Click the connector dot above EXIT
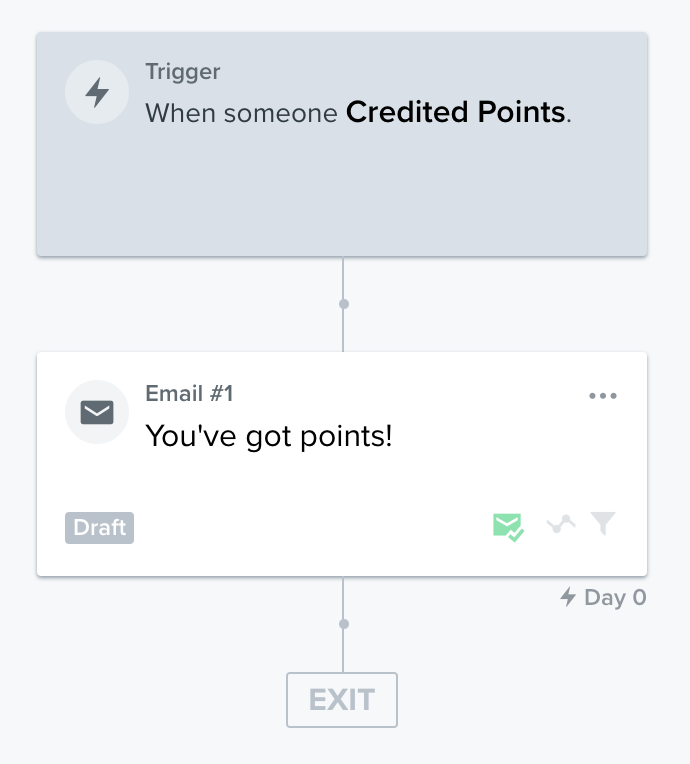Image resolution: width=690 pixels, height=764 pixels. click(344, 624)
